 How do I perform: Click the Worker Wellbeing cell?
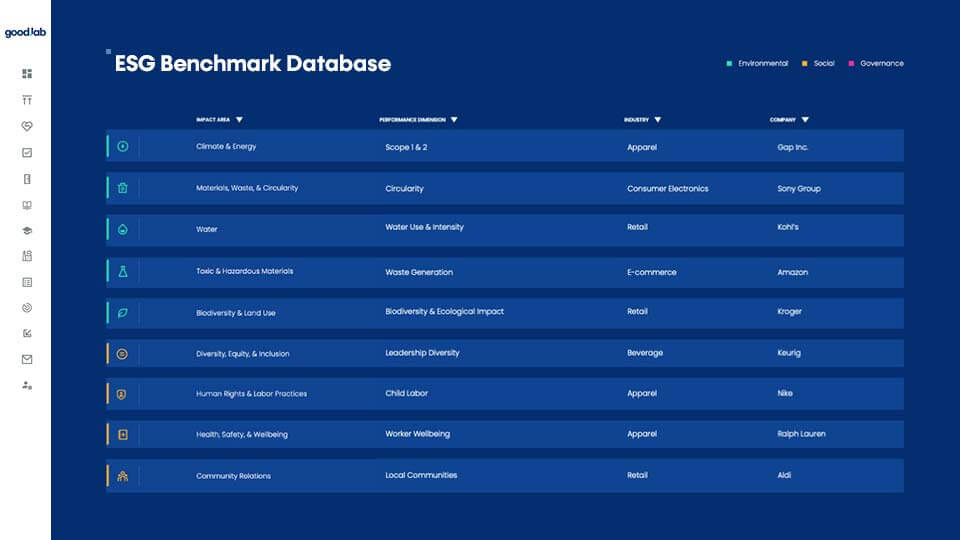(x=418, y=433)
